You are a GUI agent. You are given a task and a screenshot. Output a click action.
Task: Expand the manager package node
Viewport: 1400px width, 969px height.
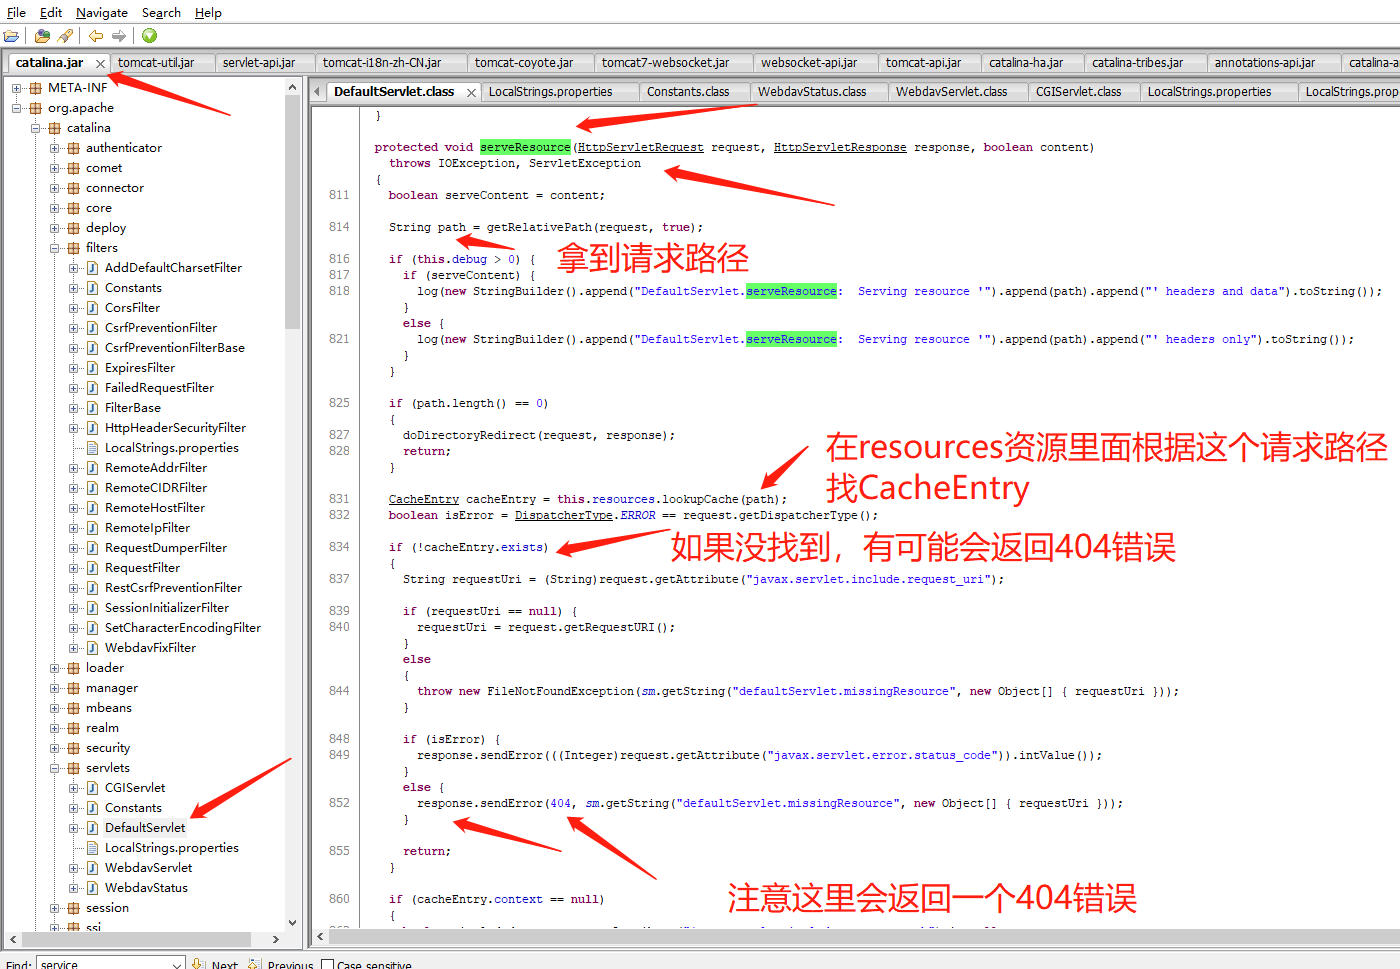(55, 688)
